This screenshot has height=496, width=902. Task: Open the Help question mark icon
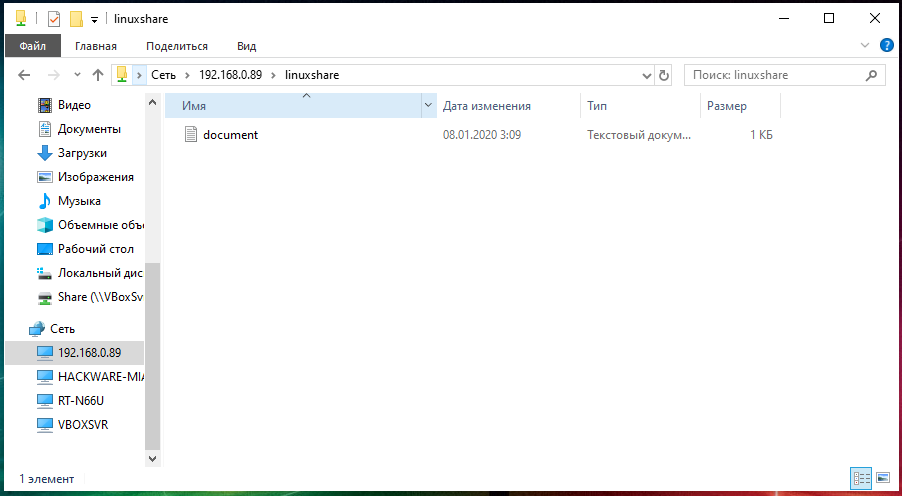point(885,46)
